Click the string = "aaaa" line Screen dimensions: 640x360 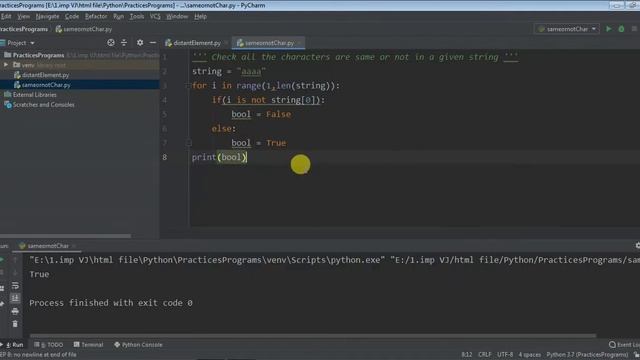coord(229,71)
